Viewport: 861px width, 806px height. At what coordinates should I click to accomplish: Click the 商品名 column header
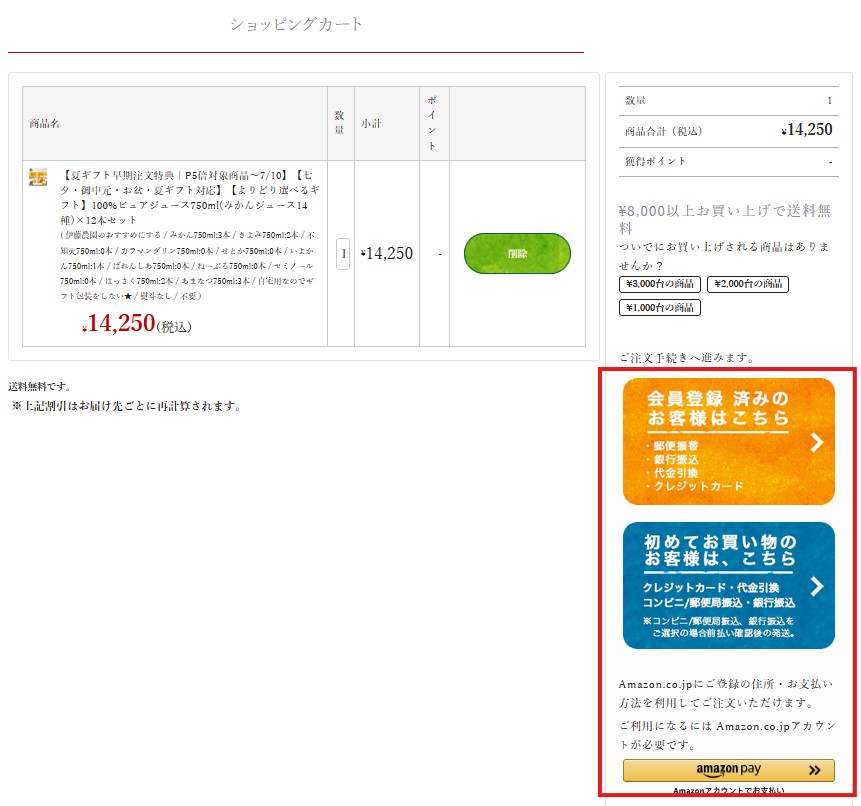(x=45, y=124)
